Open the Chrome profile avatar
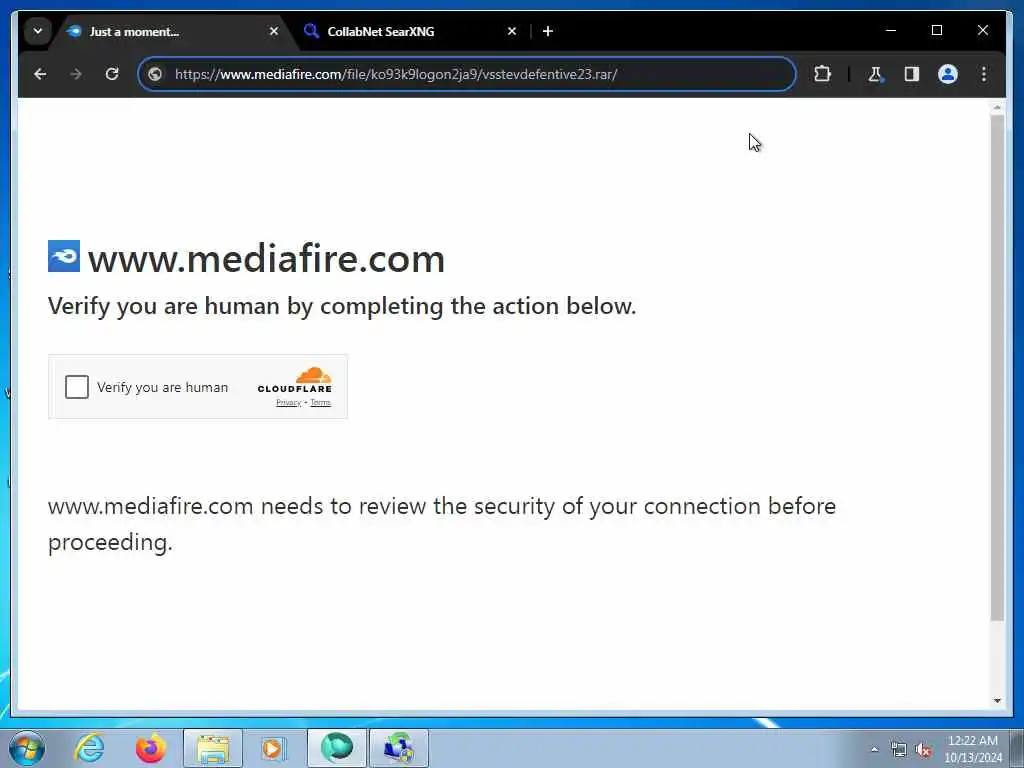The image size is (1024, 768). click(x=948, y=74)
